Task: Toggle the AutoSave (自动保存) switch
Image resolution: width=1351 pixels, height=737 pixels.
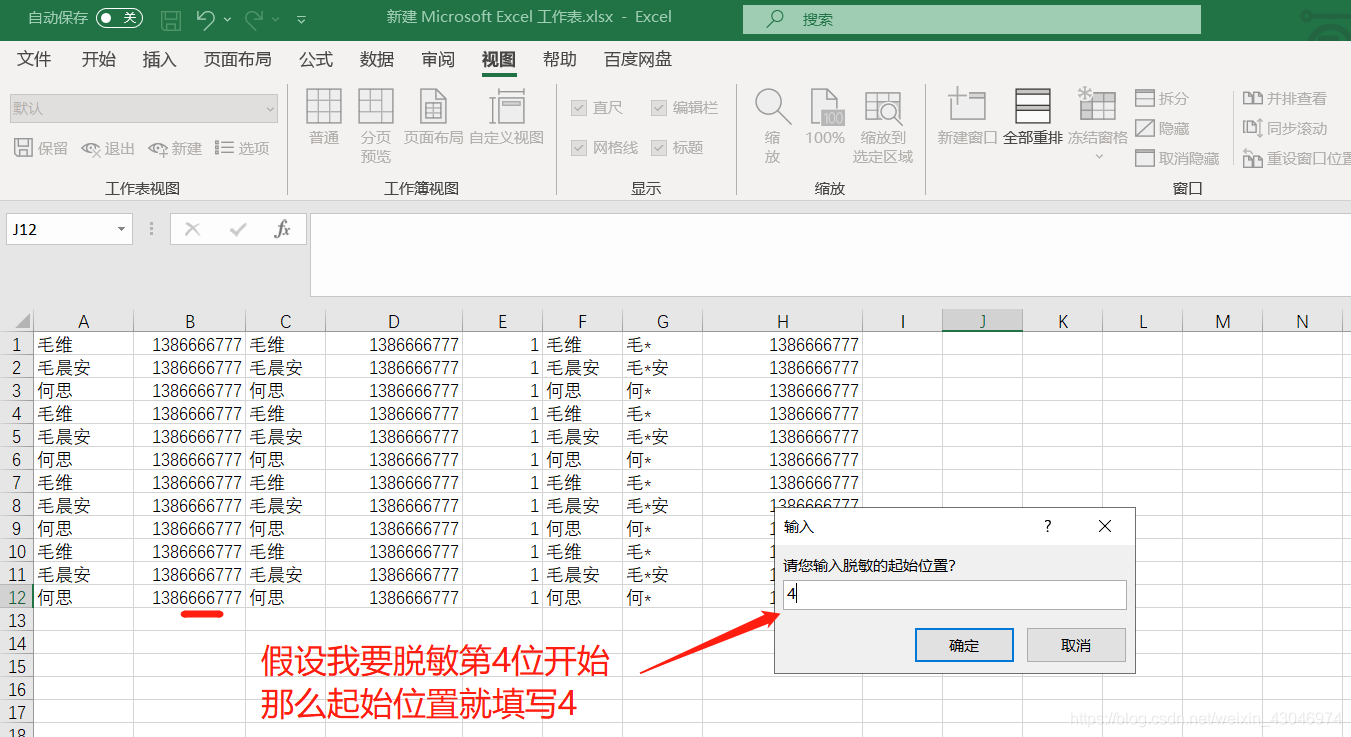Action: (x=119, y=18)
